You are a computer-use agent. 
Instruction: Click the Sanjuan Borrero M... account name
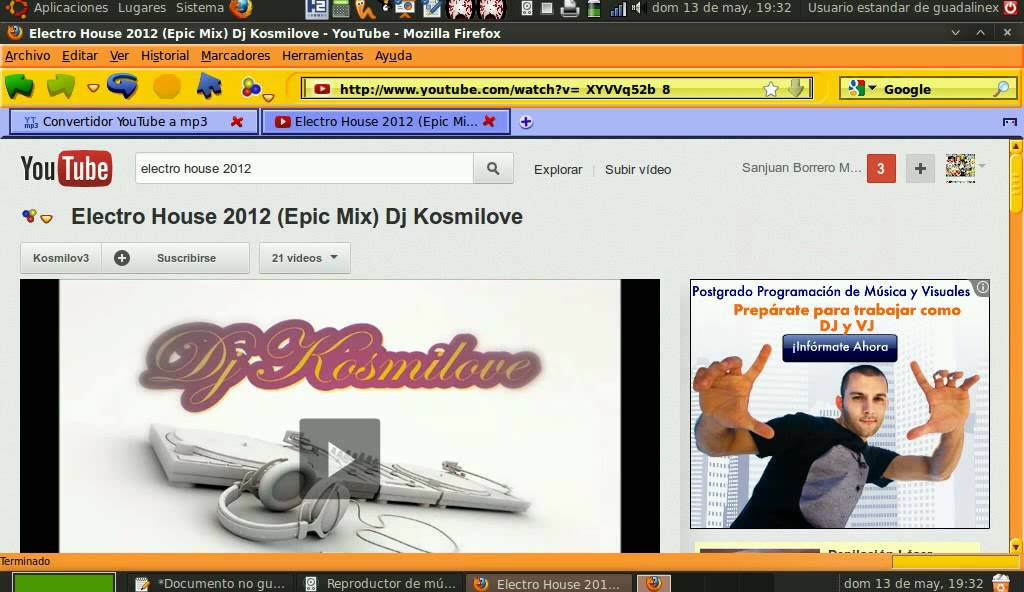pyautogui.click(x=801, y=168)
